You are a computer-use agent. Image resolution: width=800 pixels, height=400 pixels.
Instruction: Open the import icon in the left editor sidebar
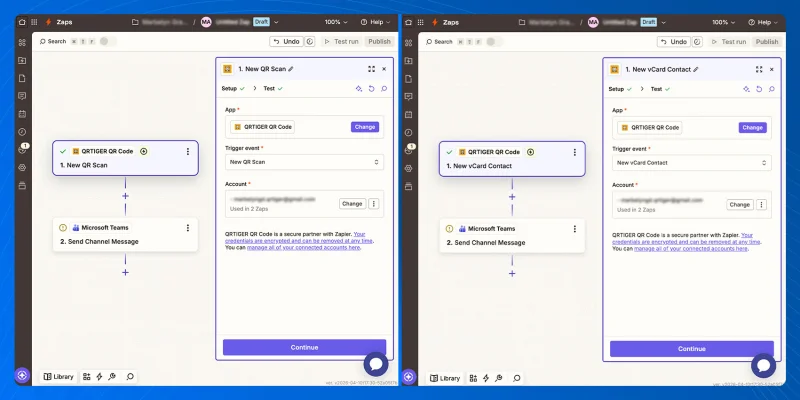pyautogui.click(x=22, y=61)
